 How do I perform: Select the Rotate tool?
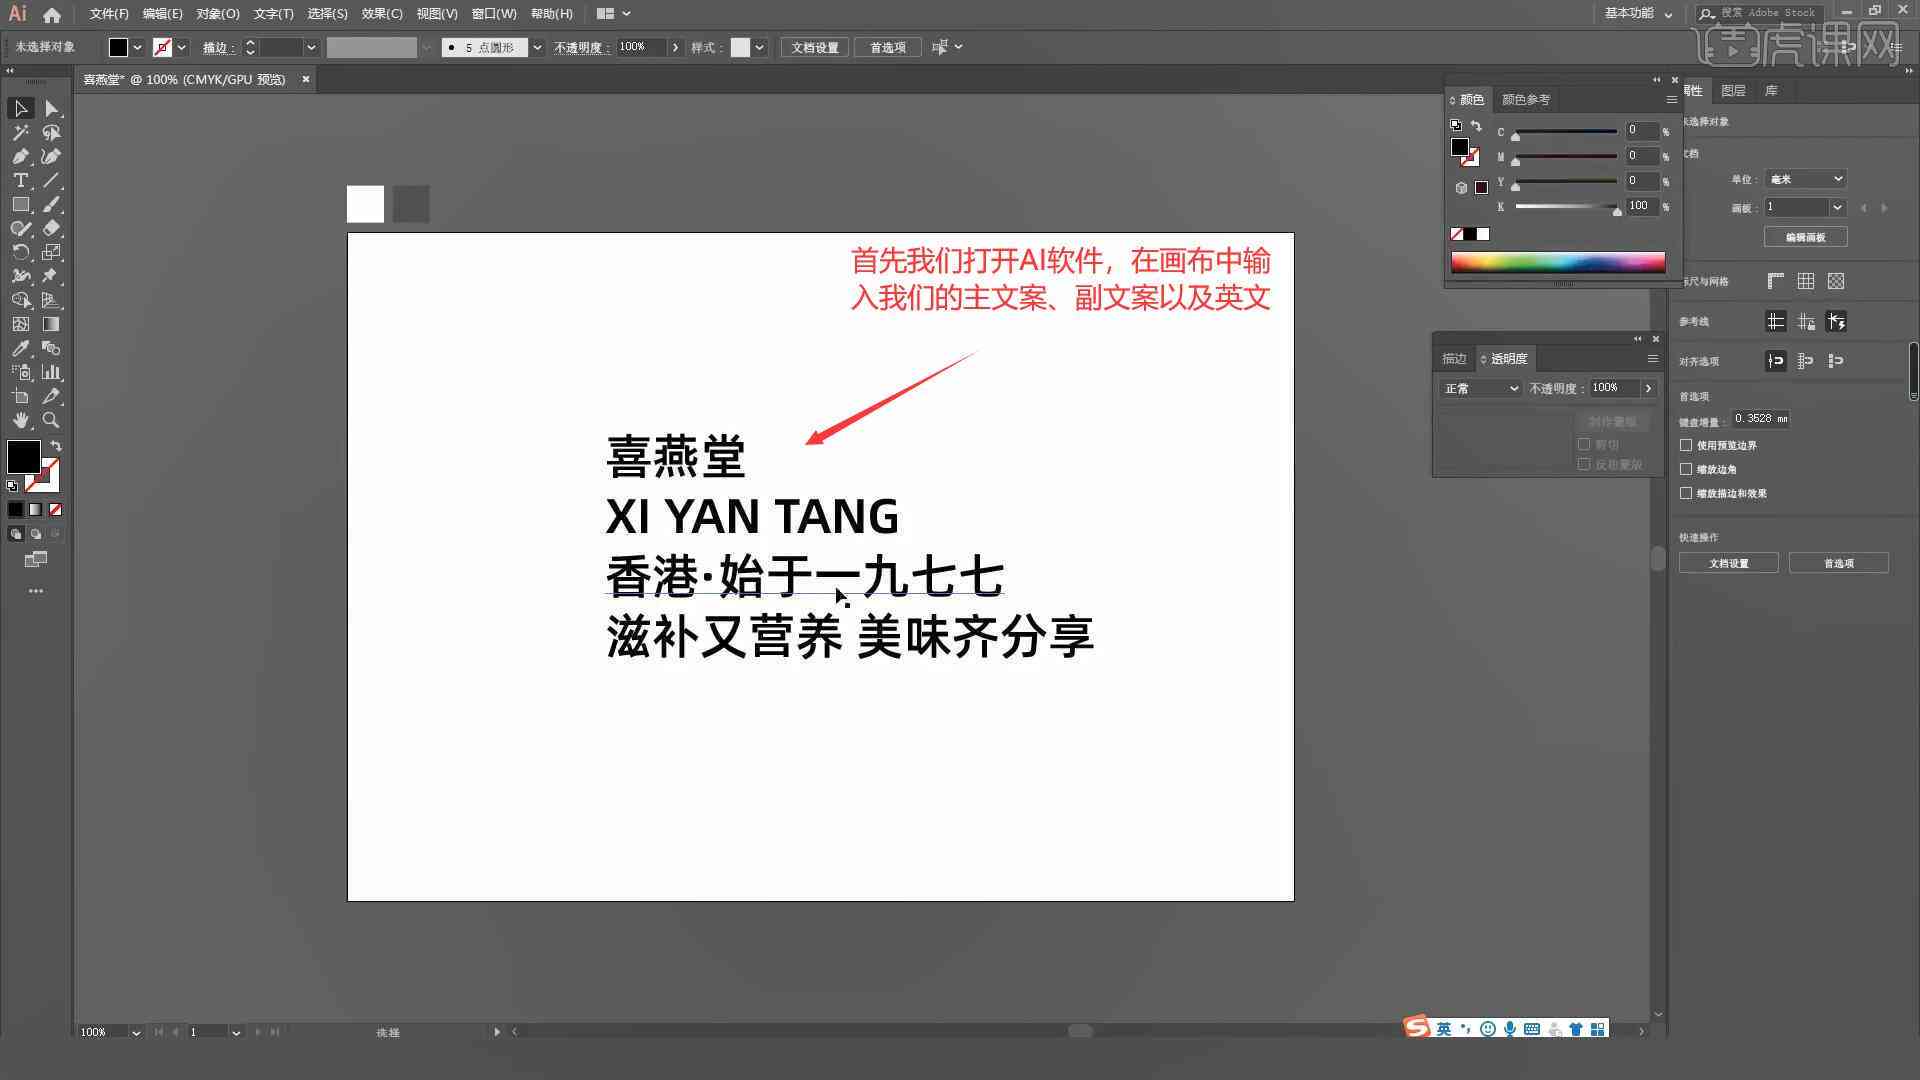(x=20, y=252)
